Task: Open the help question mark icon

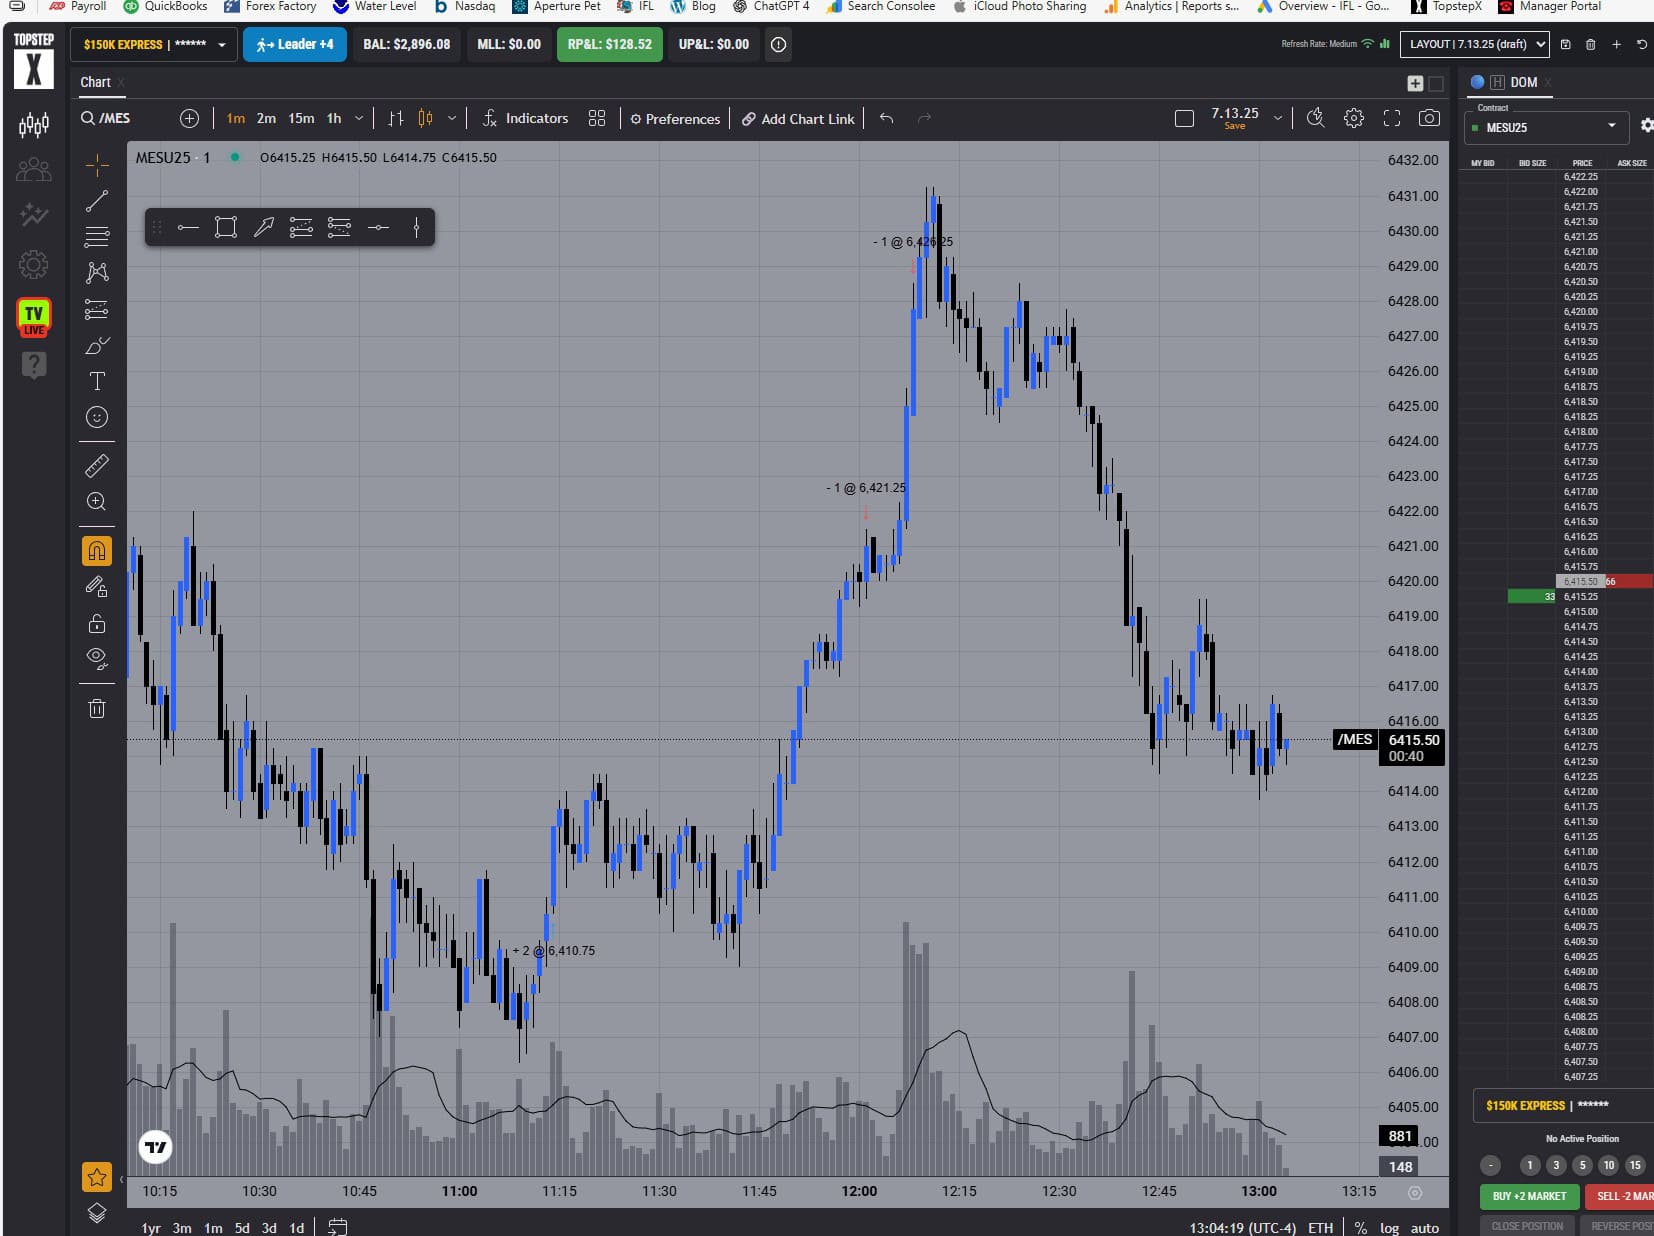Action: [x=34, y=365]
